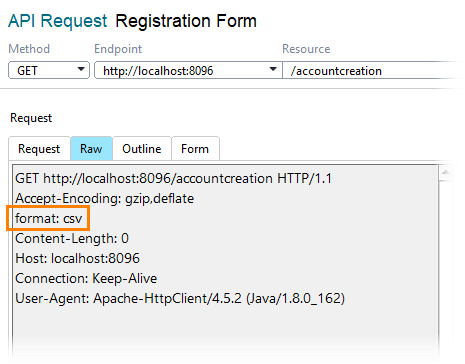Image resolution: width=465 pixels, height=364 pixels.
Task: Click the API Request title
Action: point(58,21)
